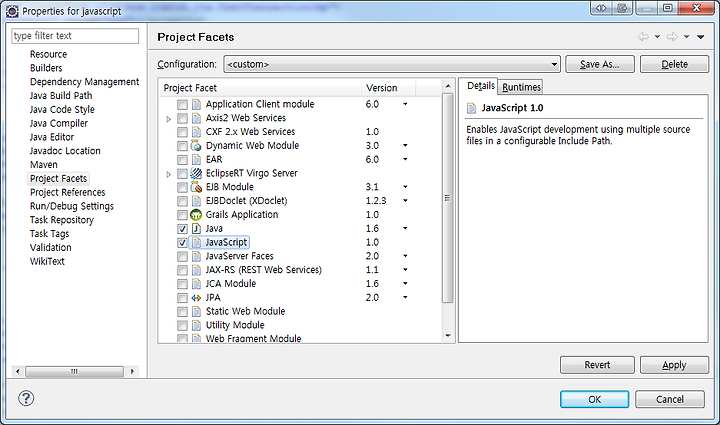Screen dimensions: 720x425
Task: Click the Apply button
Action: point(674,365)
